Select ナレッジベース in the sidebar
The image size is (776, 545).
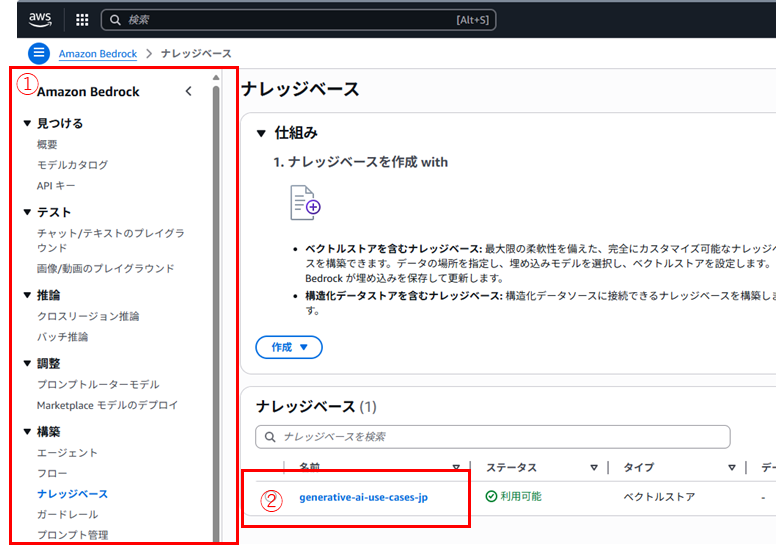(72, 494)
